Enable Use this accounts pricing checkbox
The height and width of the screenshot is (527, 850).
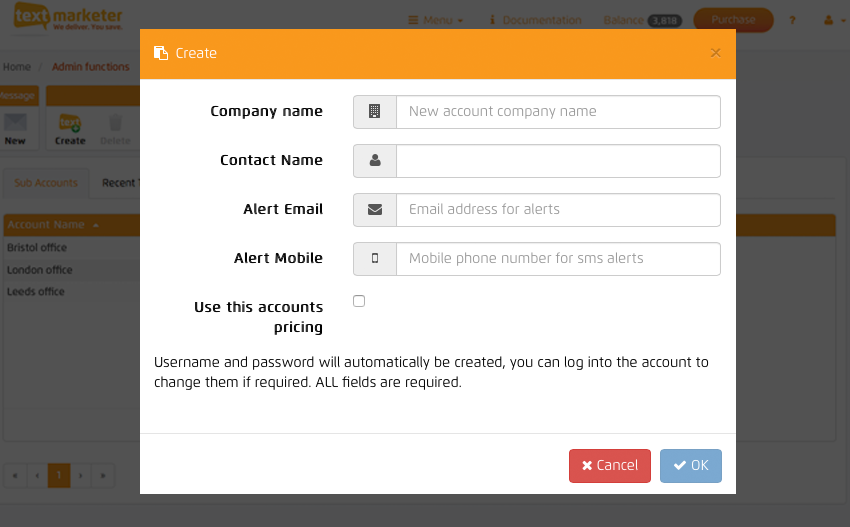[359, 301]
